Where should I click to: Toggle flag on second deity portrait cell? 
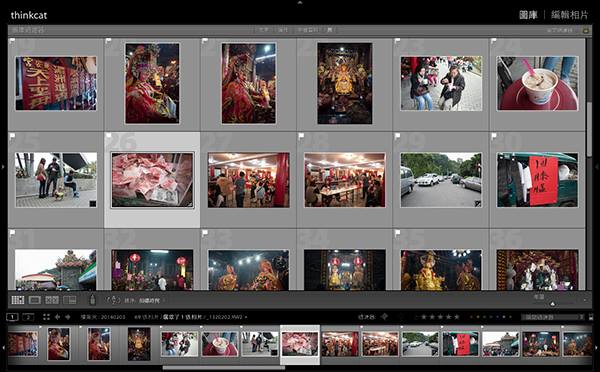click(205, 41)
